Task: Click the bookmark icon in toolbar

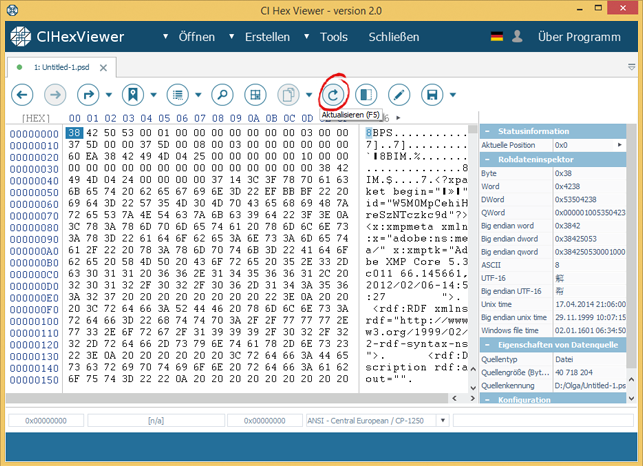Action: coord(133,95)
